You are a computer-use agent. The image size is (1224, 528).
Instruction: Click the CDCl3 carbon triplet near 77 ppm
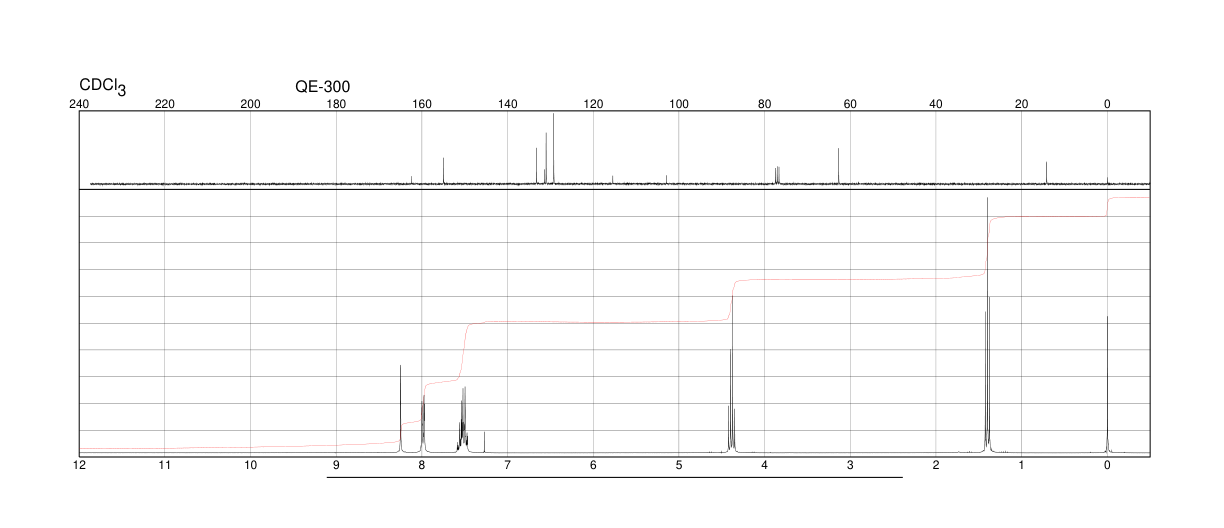point(777,175)
